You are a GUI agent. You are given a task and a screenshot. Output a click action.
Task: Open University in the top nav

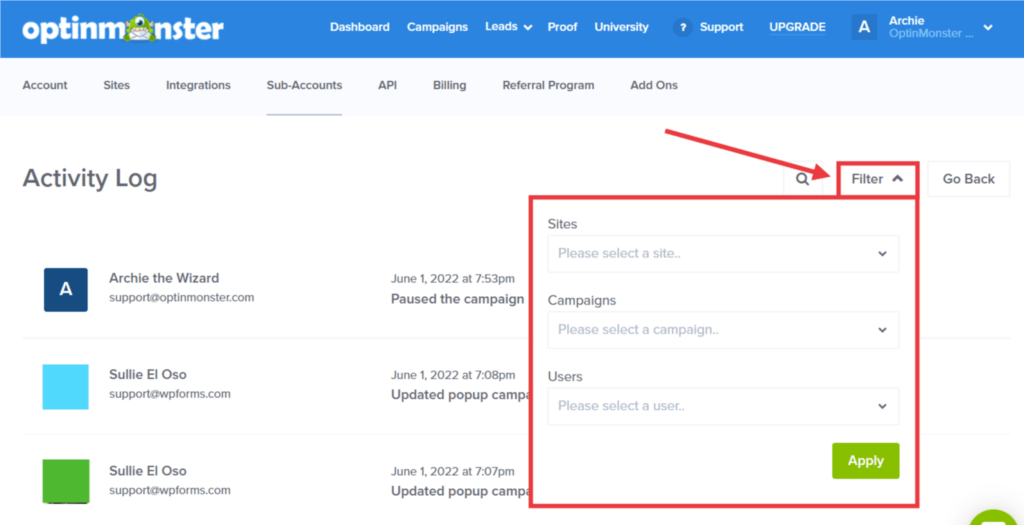621,27
